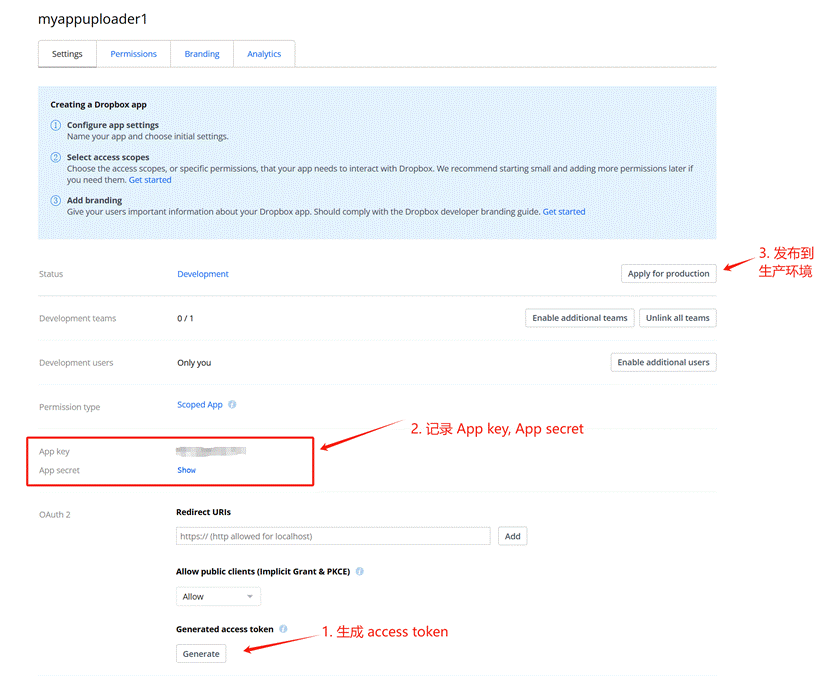Screen dimensions: 827x677
Task: Follow Get started link for branding guide
Action: pos(564,211)
